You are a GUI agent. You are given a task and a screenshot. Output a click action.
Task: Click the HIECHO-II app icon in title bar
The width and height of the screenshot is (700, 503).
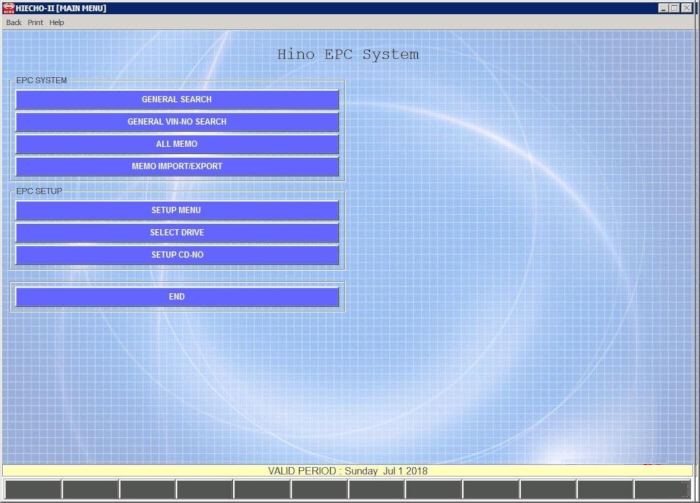[x=8, y=8]
